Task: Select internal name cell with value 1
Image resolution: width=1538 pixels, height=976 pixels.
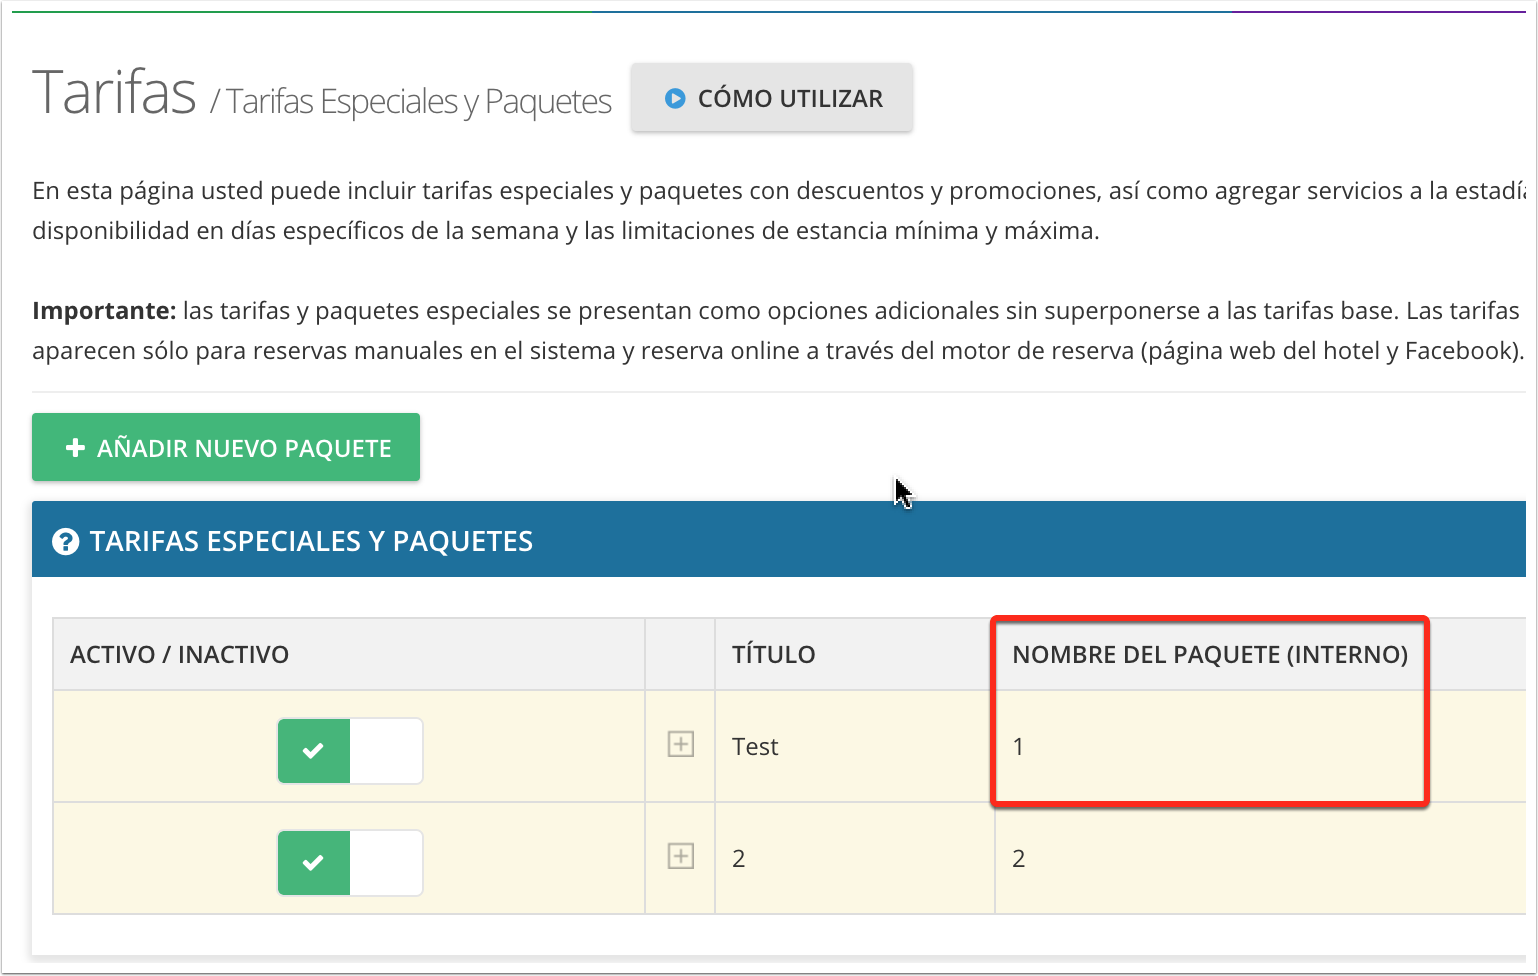Action: coord(1018,747)
